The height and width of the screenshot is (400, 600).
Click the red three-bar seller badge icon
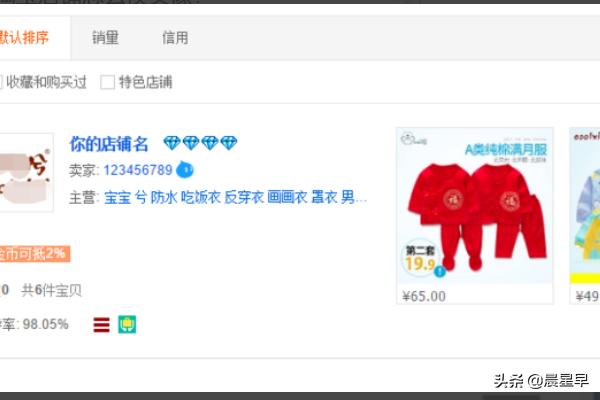coord(101,325)
